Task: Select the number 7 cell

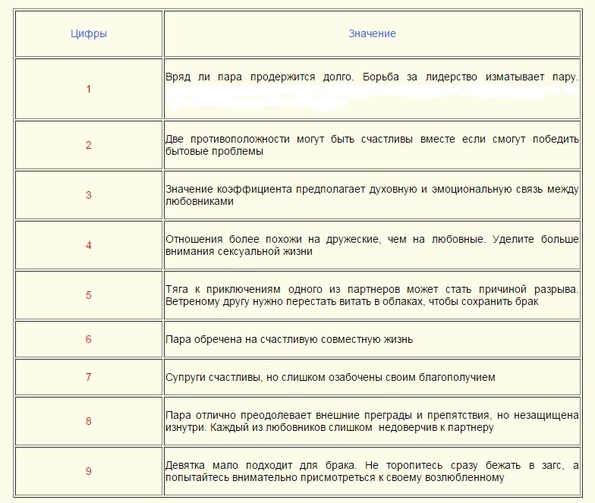Action: tap(88, 377)
